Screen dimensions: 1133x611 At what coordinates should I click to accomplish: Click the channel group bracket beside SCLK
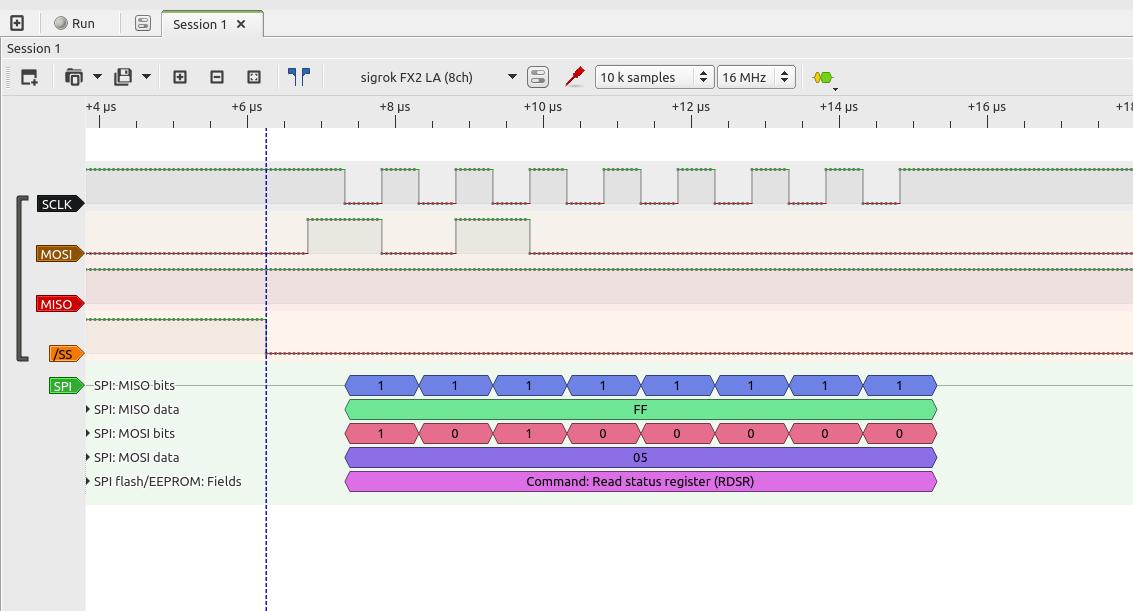click(x=22, y=278)
